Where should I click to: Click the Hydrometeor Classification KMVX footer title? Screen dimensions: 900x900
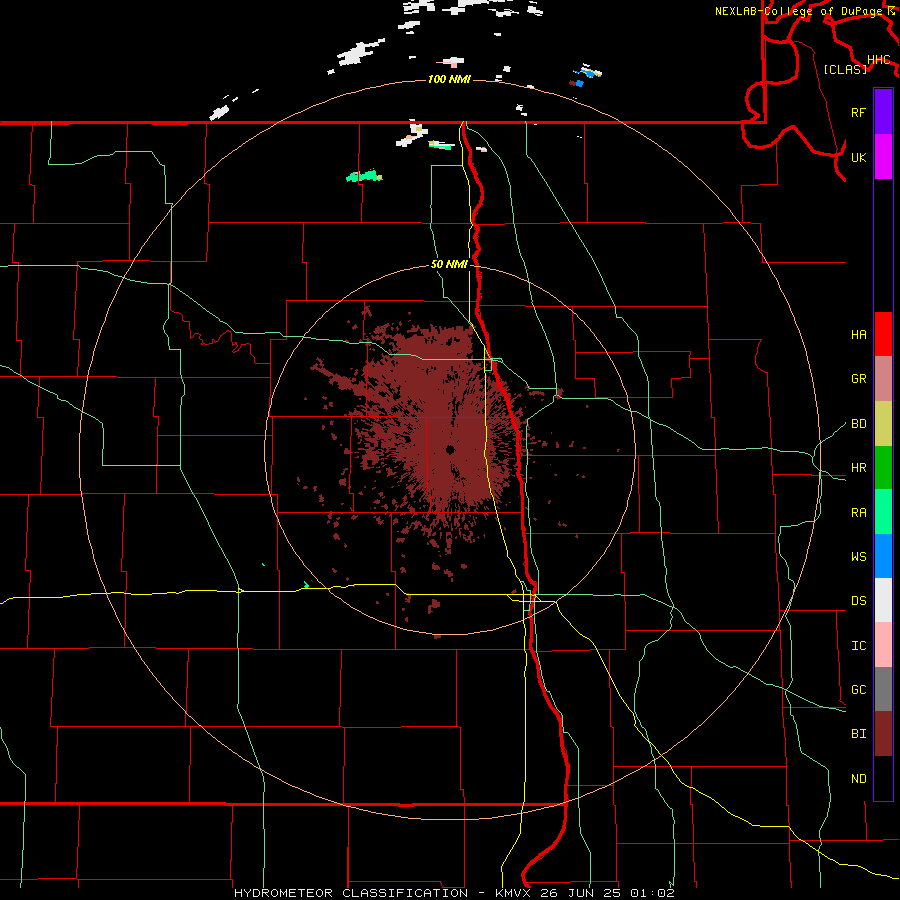pyautogui.click(x=454, y=893)
